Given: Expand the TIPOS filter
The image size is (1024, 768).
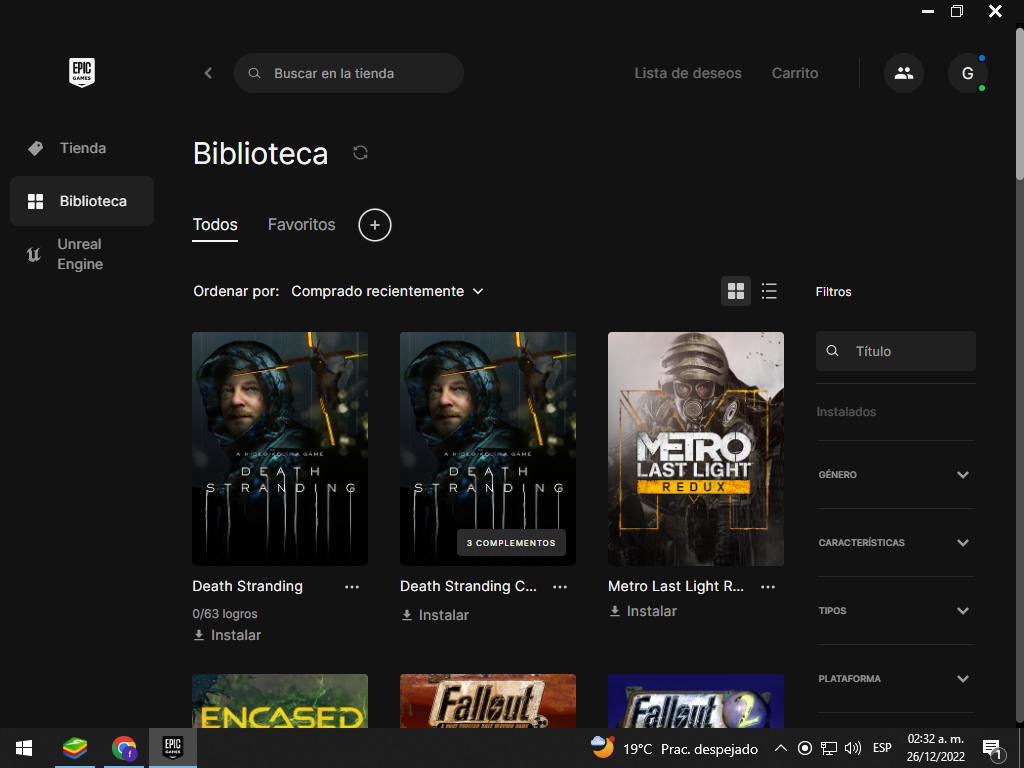Looking at the screenshot, I should point(896,611).
